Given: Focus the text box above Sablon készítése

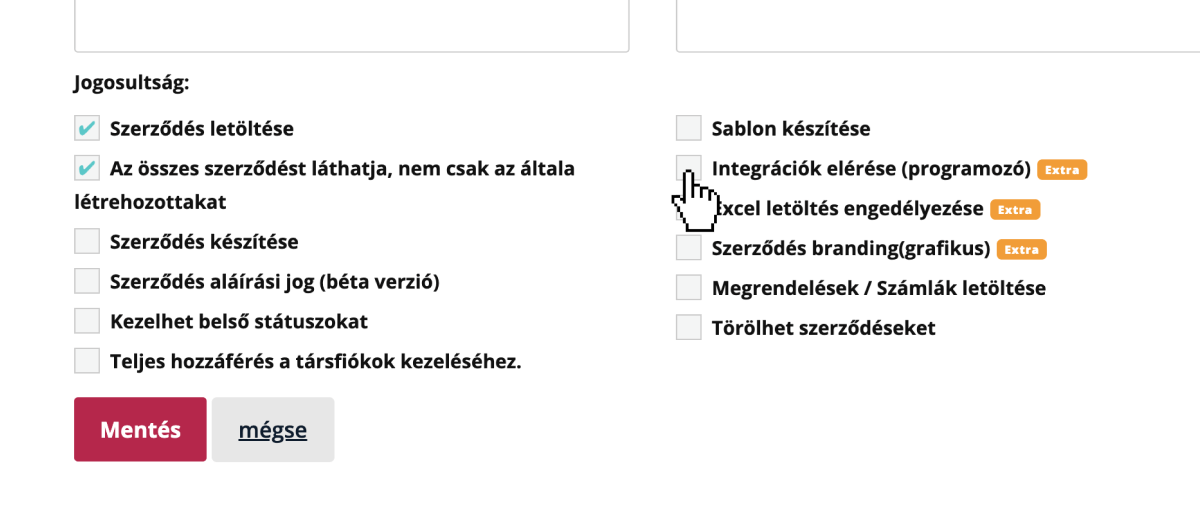Looking at the screenshot, I should [937, 25].
